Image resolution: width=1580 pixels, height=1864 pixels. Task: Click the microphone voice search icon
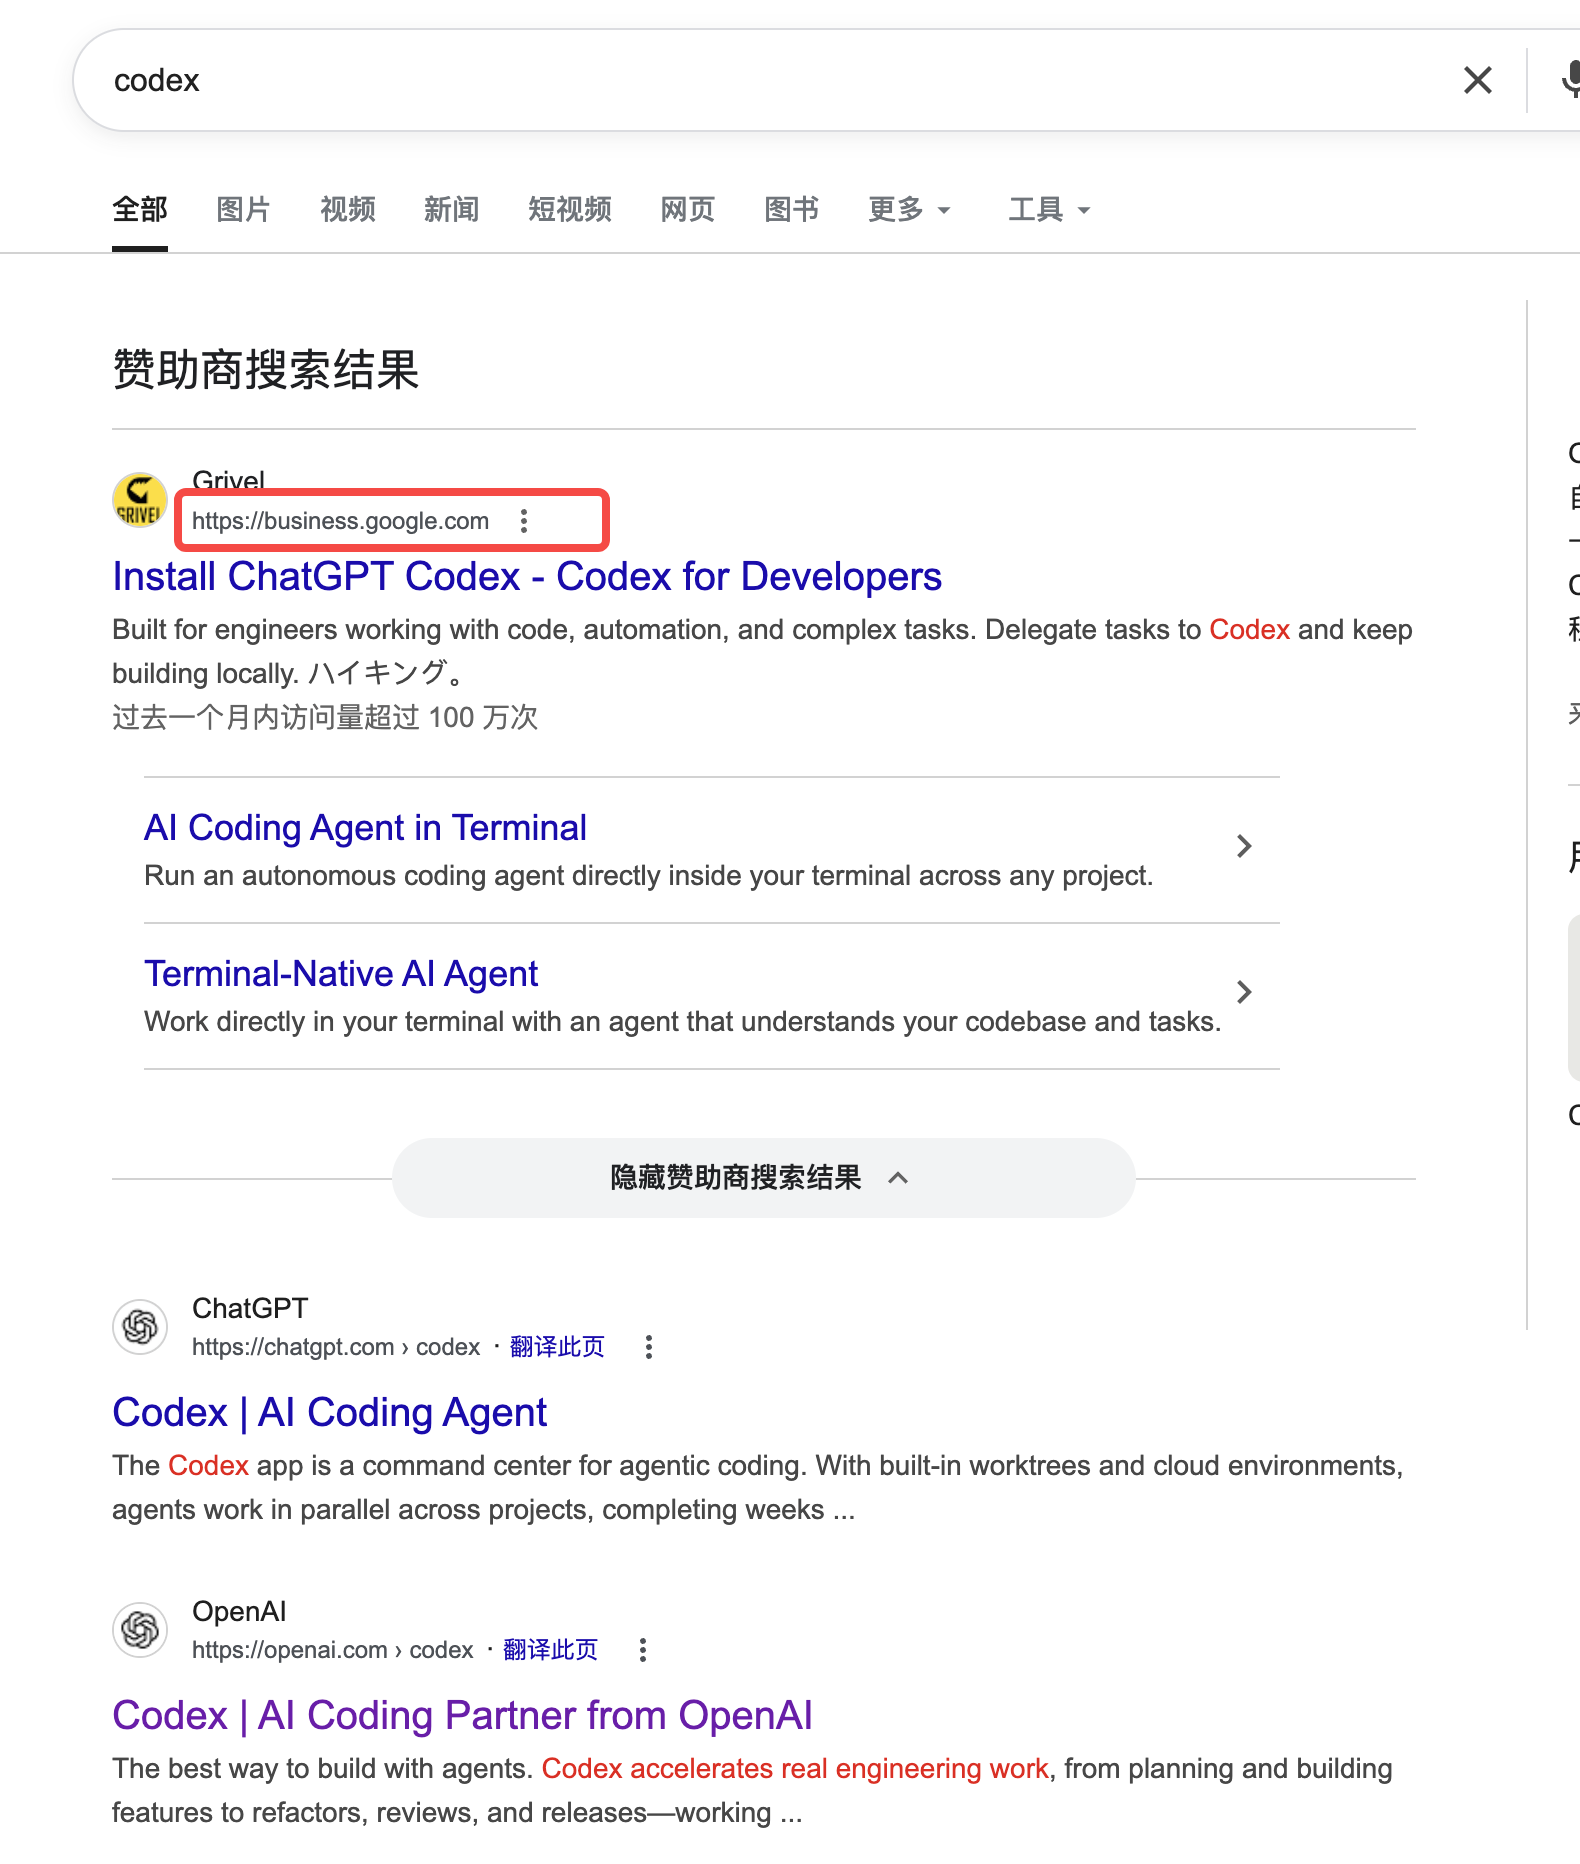coord(1571,80)
